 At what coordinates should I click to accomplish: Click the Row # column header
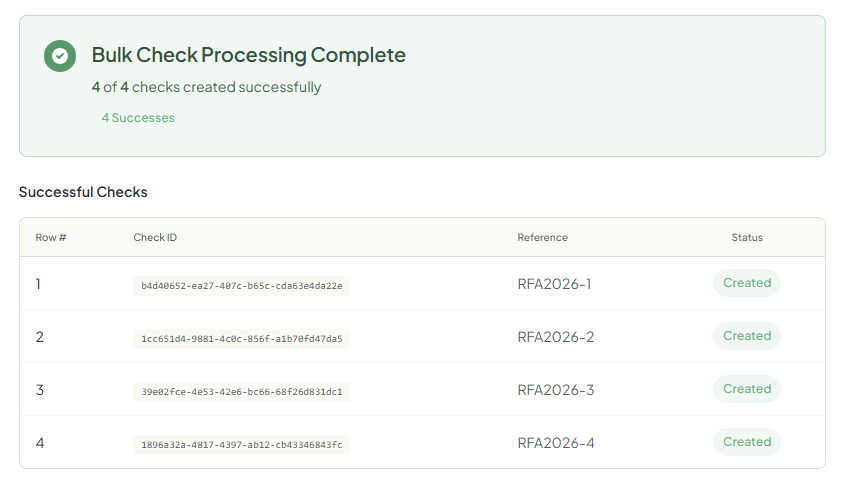(x=51, y=238)
